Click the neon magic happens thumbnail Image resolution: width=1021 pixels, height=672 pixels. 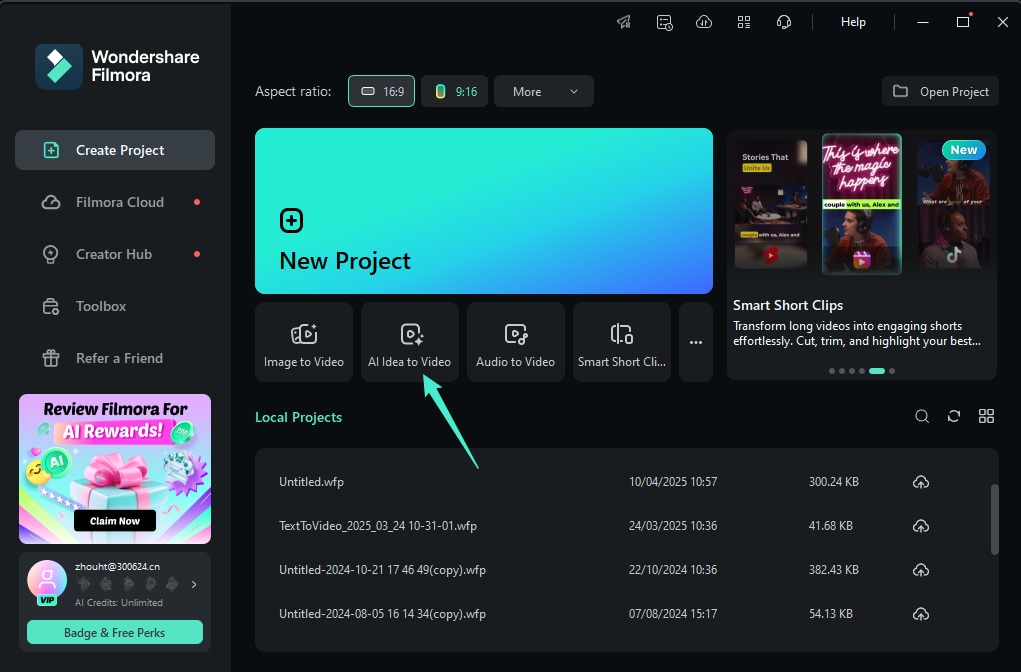point(861,204)
